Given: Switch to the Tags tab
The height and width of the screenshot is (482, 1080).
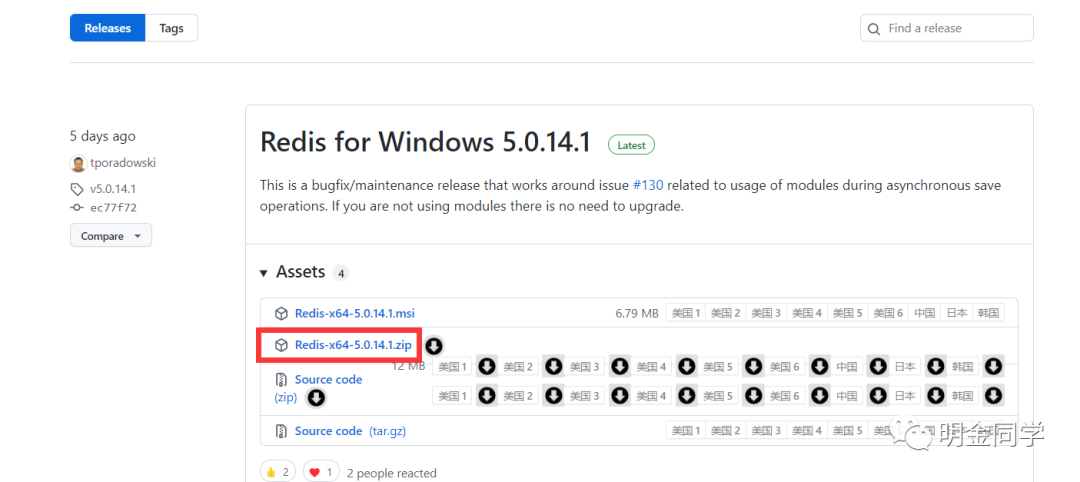Looking at the screenshot, I should [x=171, y=28].
